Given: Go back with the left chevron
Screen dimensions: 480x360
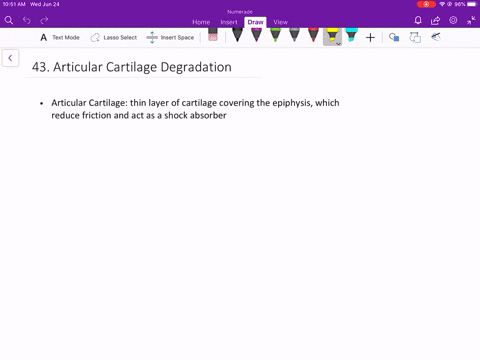Looking at the screenshot, I should pos(10,58).
